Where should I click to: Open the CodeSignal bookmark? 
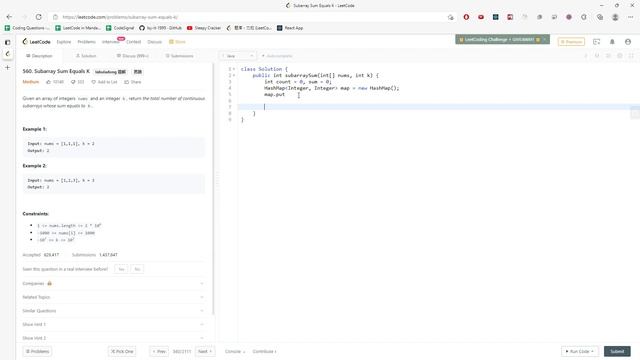coord(120,28)
